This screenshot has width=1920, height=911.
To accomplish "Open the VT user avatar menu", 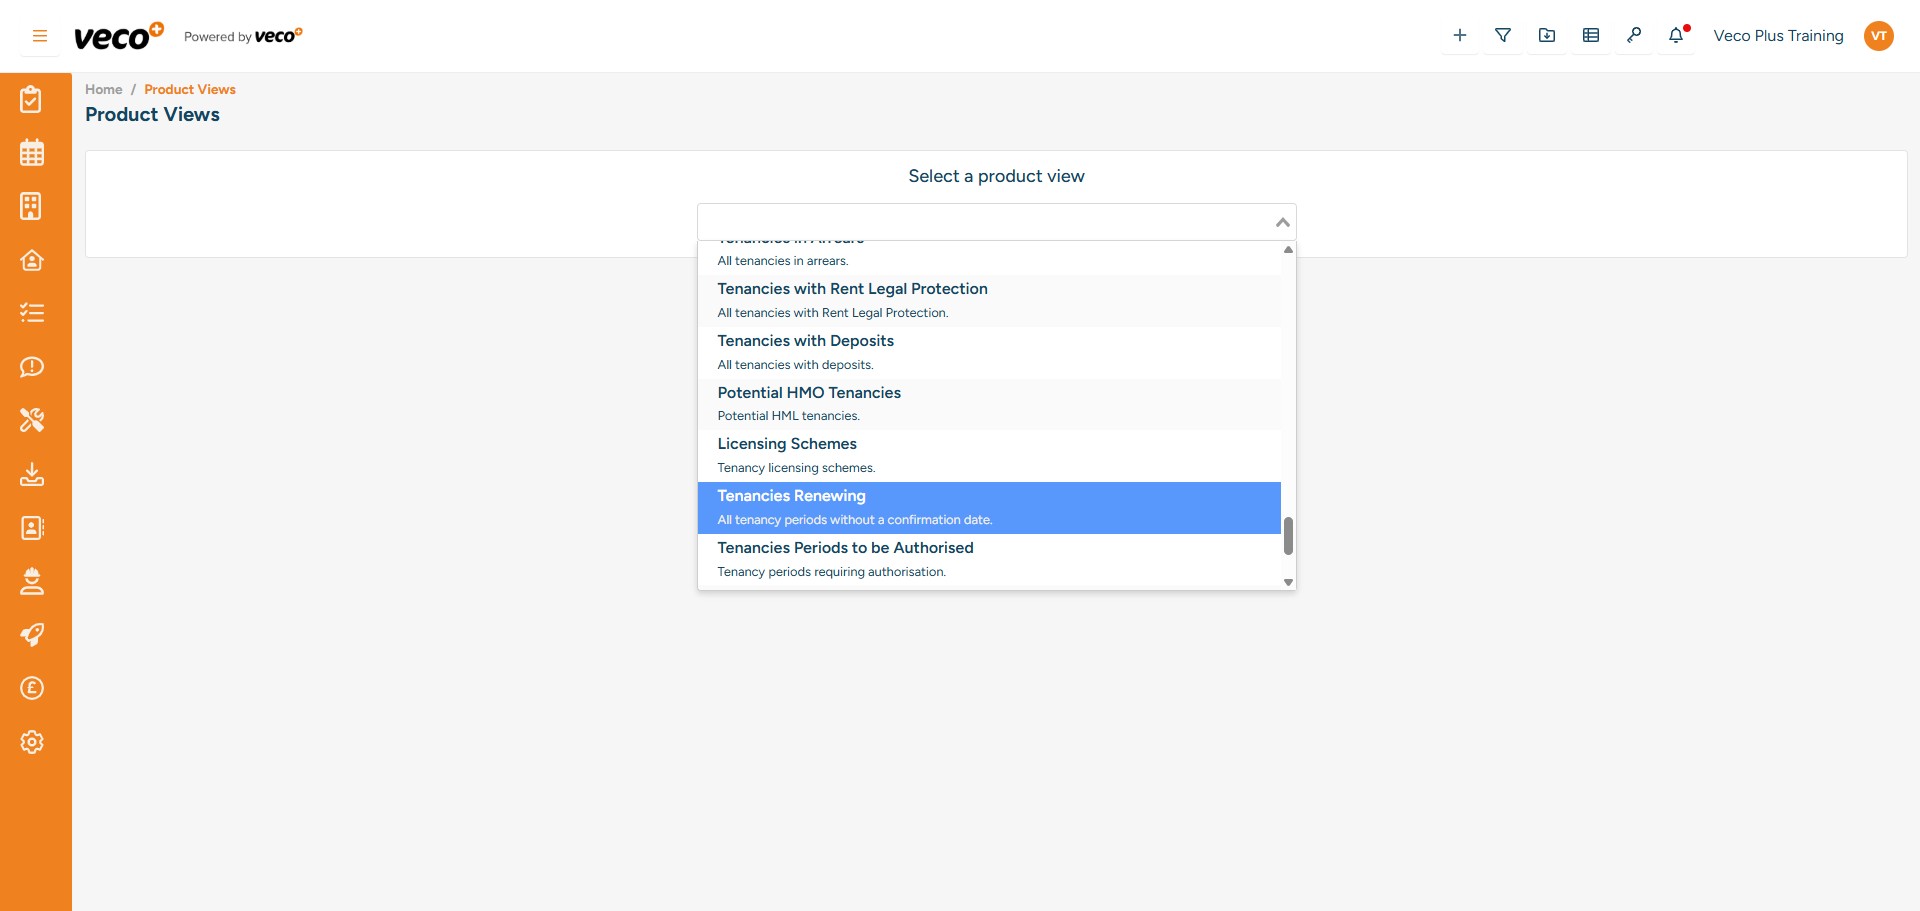I will click(1878, 35).
